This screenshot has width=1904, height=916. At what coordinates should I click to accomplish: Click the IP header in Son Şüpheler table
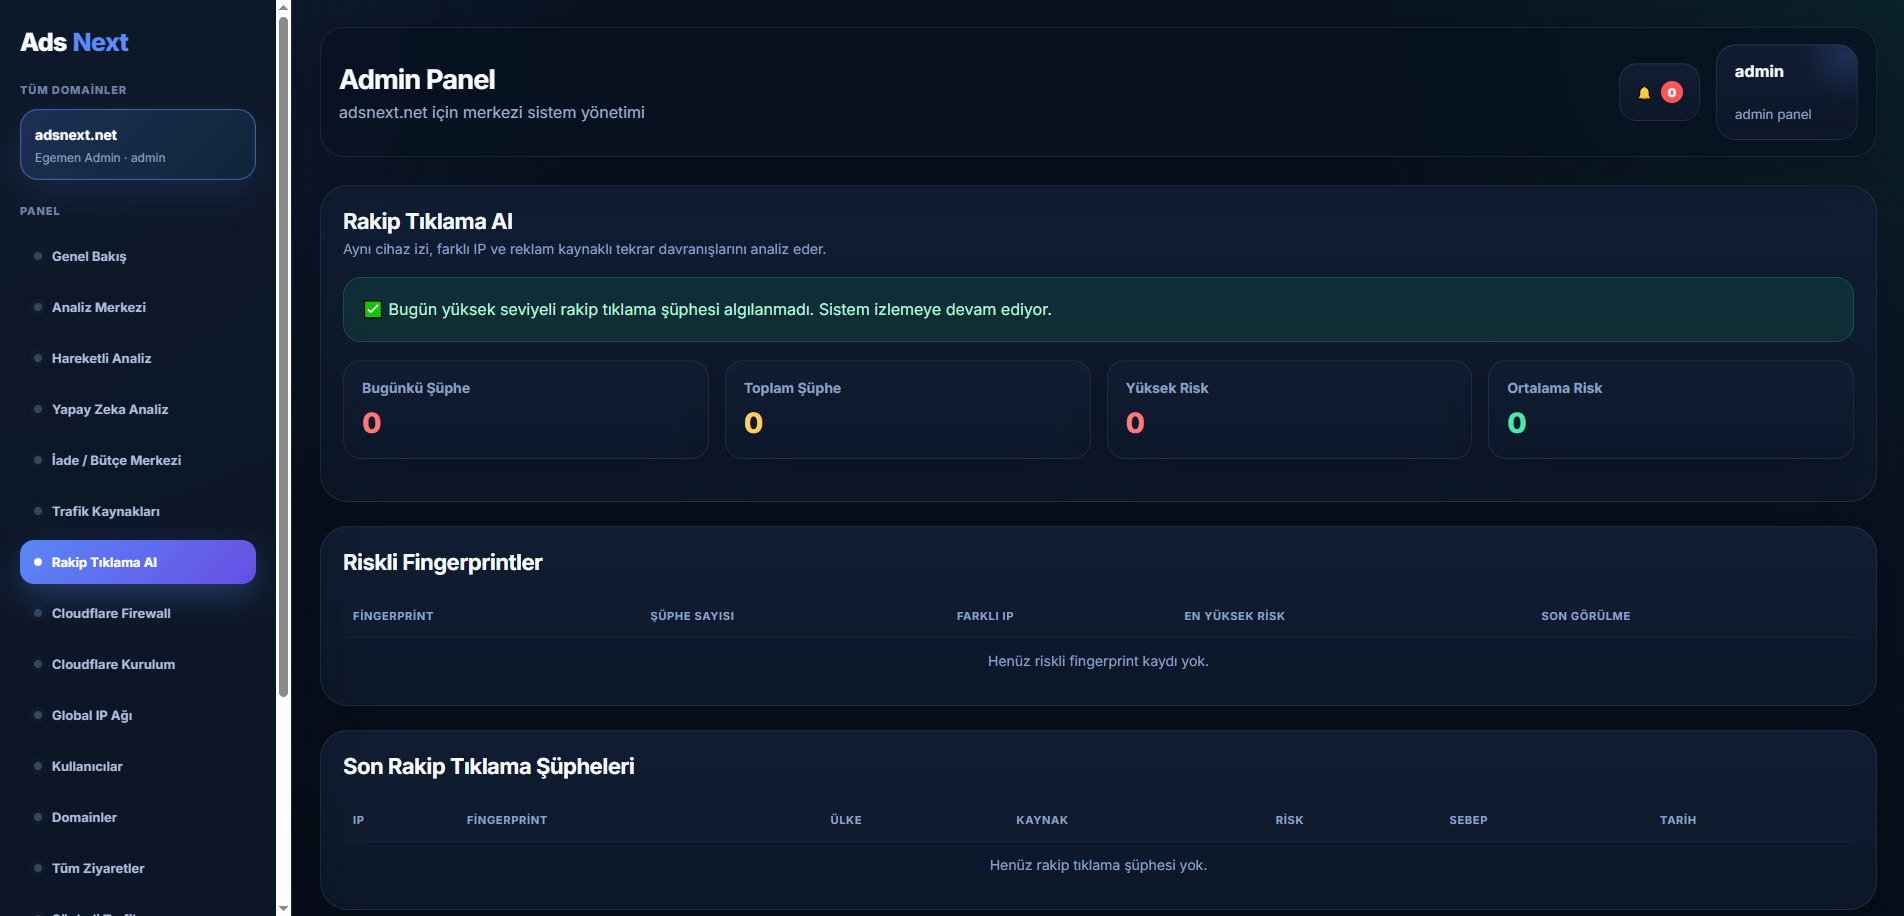(358, 820)
